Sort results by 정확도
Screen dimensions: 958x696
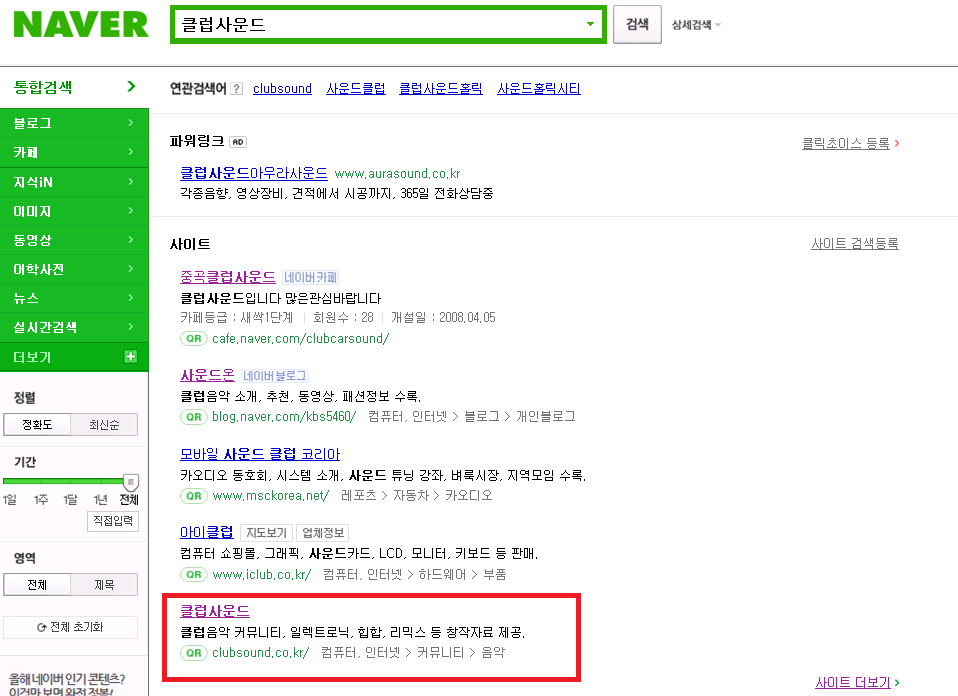[x=37, y=425]
